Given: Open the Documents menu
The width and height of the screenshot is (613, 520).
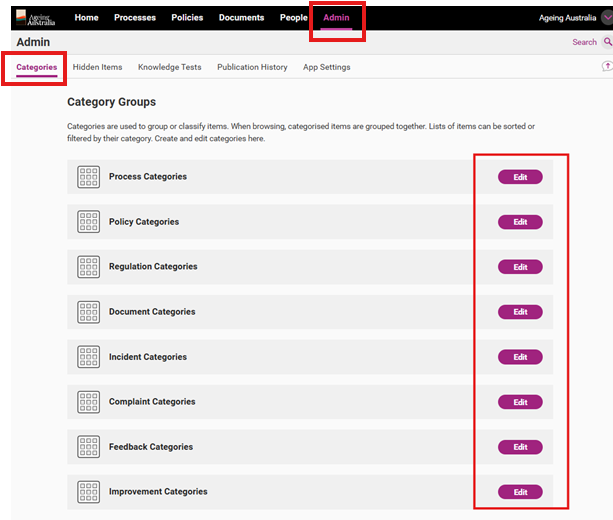Looking at the screenshot, I should [x=241, y=18].
